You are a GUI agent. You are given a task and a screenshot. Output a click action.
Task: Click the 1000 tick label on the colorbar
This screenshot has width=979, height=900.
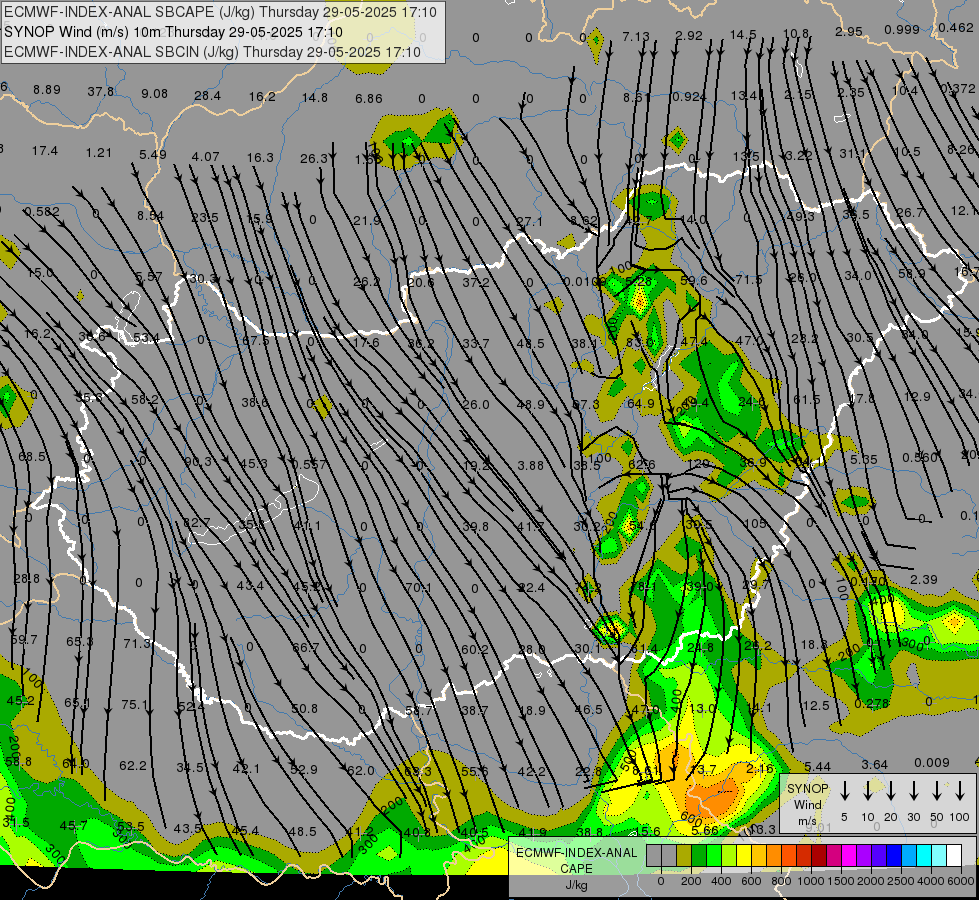click(x=811, y=881)
